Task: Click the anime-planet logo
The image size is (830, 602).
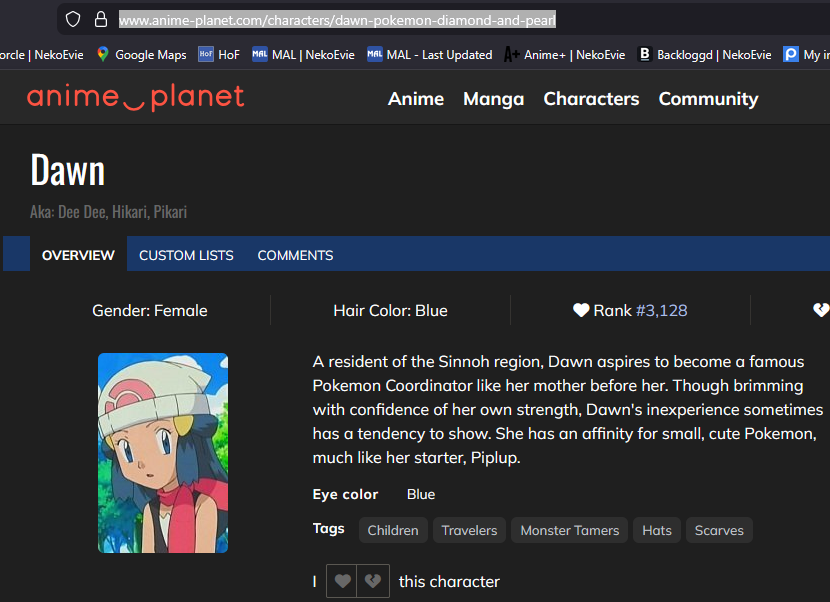Action: click(136, 97)
